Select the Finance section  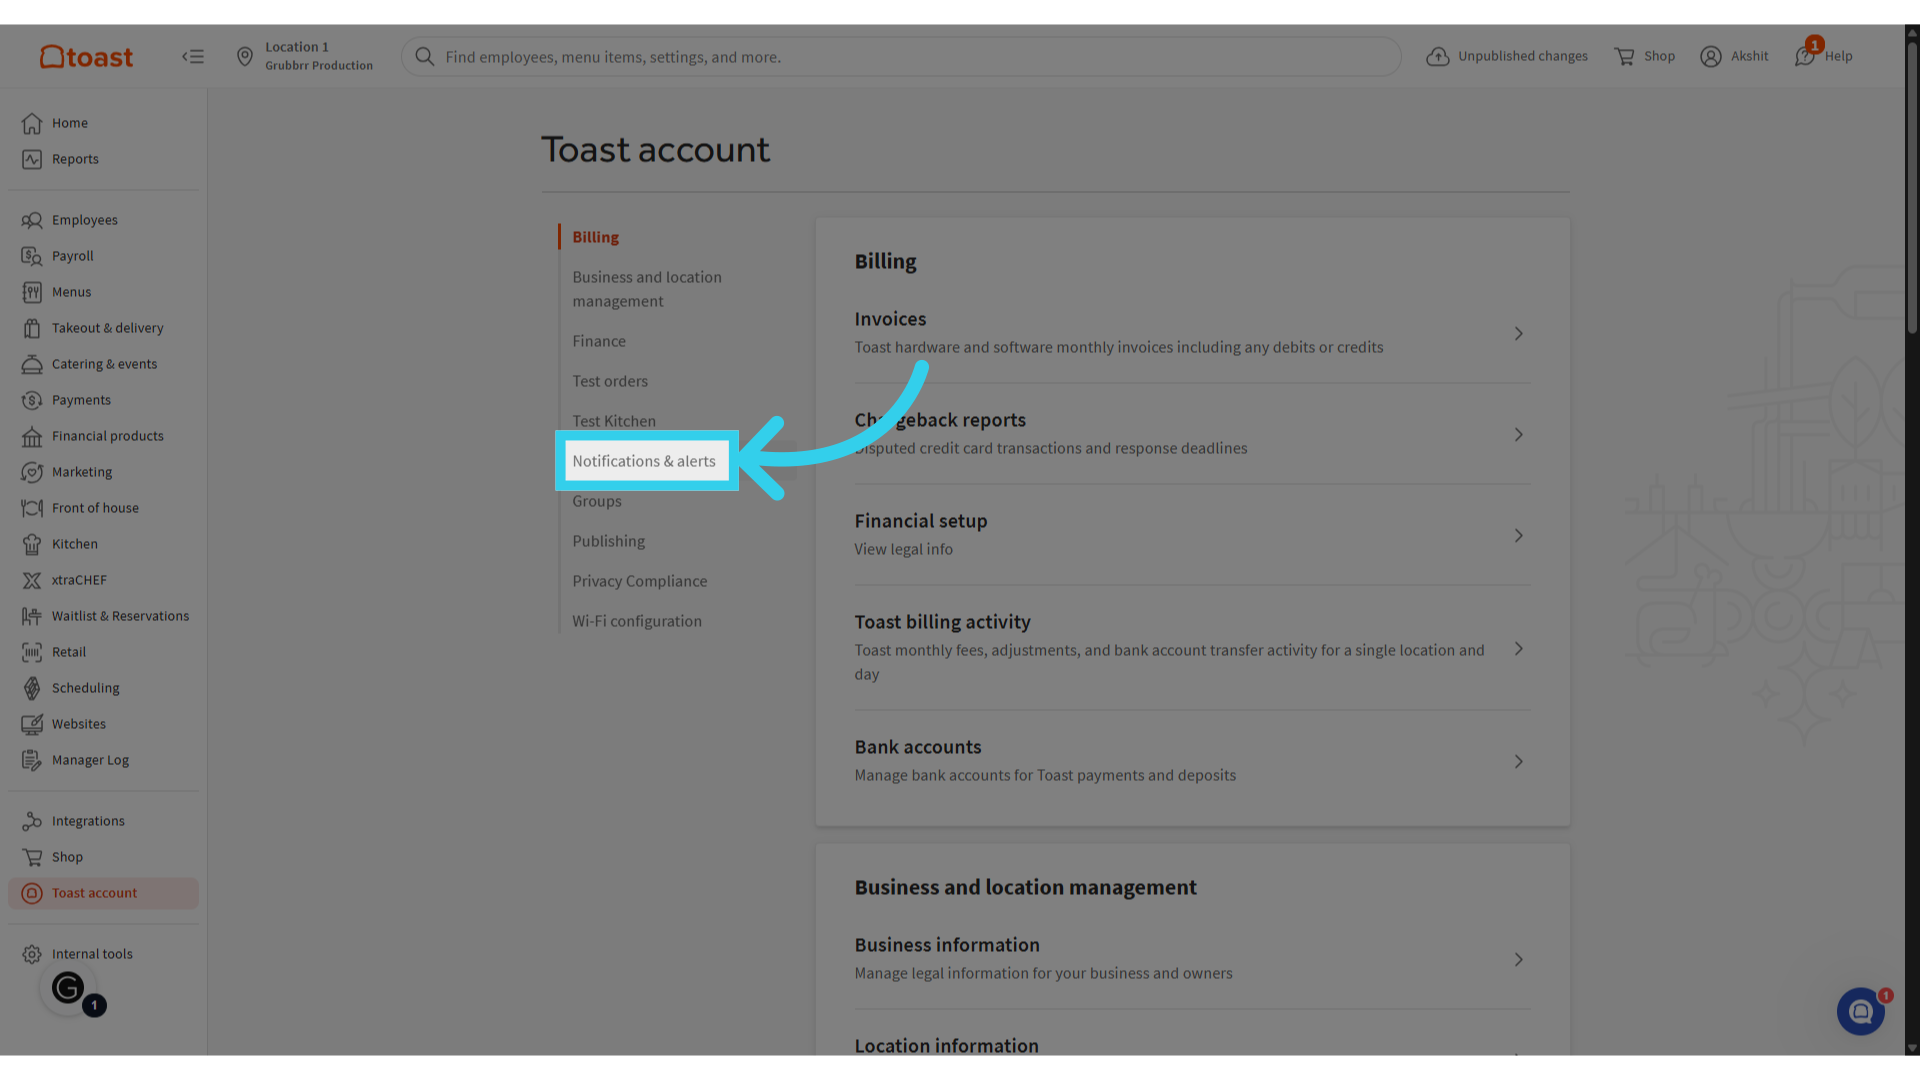coord(599,341)
